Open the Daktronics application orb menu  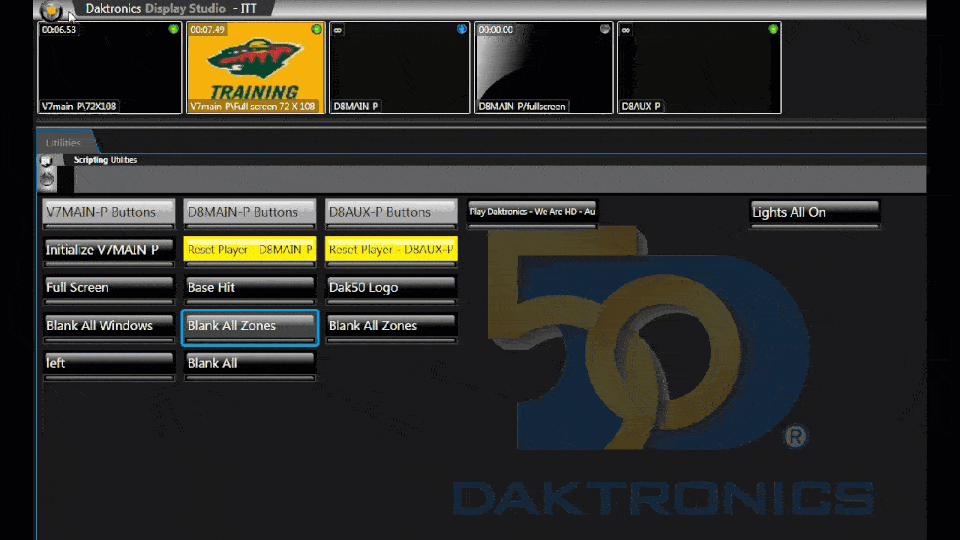coord(50,11)
